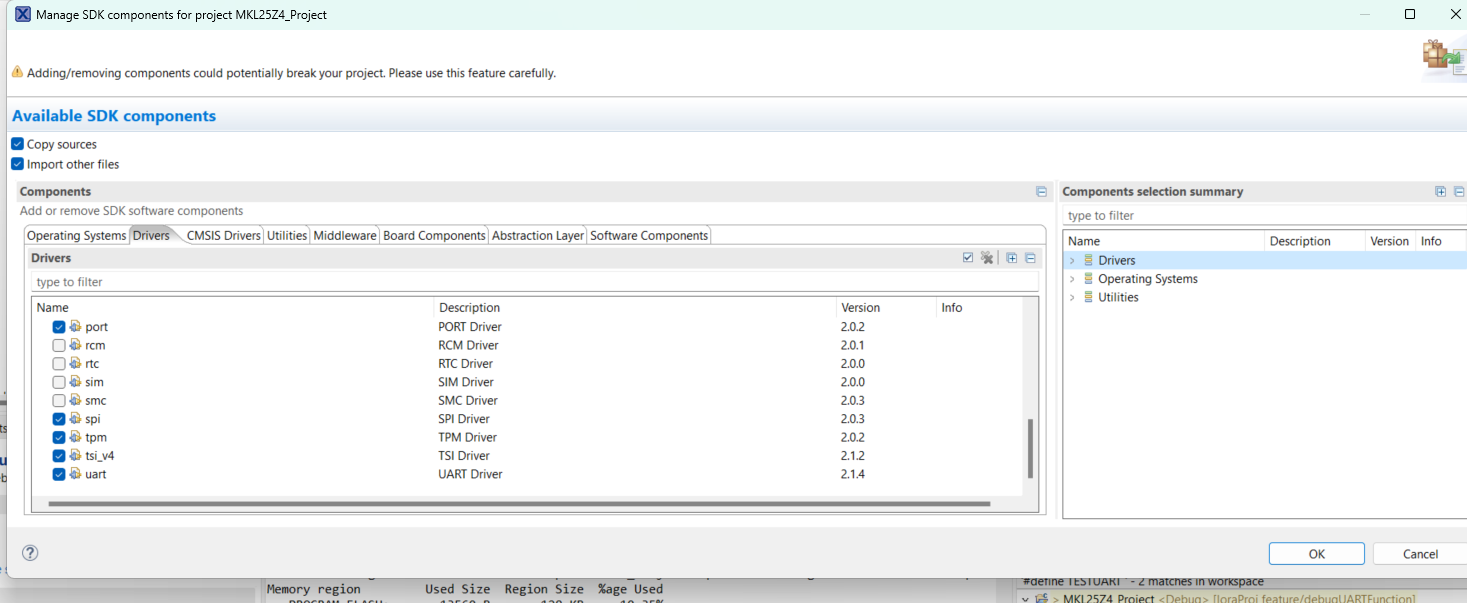
Task: Click the Drivers stack icon in summary
Action: (x=1088, y=260)
